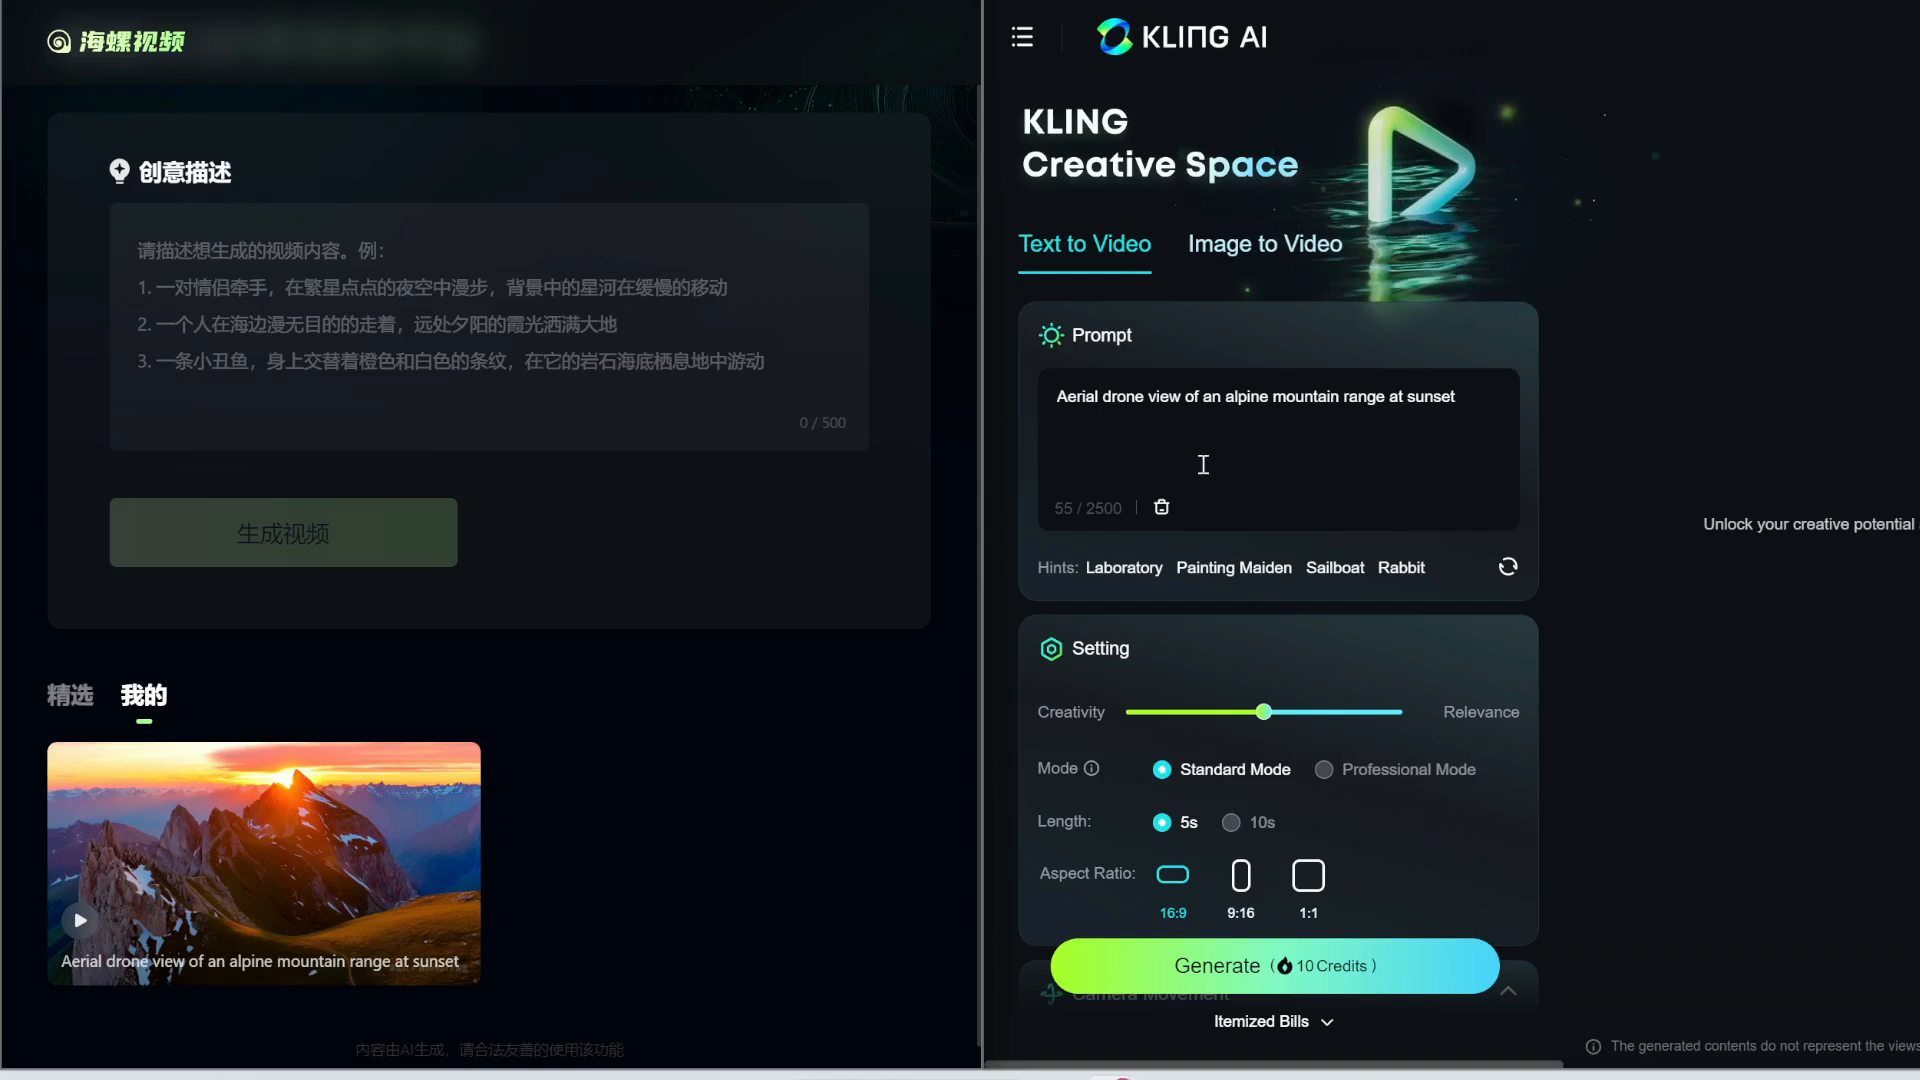This screenshot has height=1080, width=1920.
Task: Click the delete/clear prompt trash icon
Action: coord(1159,508)
